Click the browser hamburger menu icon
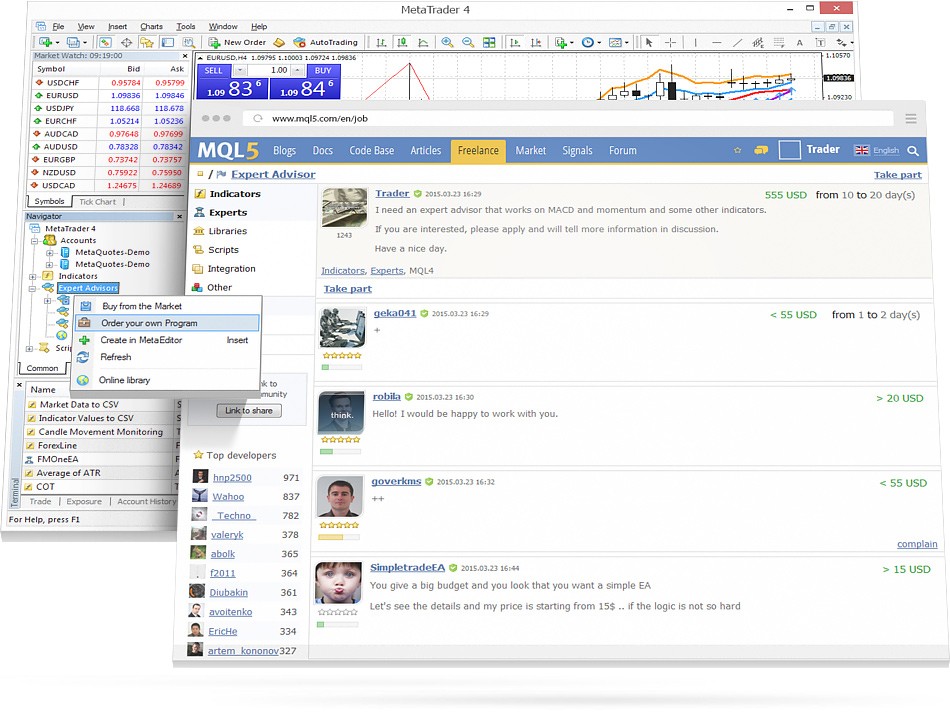950x713 pixels. click(910, 118)
